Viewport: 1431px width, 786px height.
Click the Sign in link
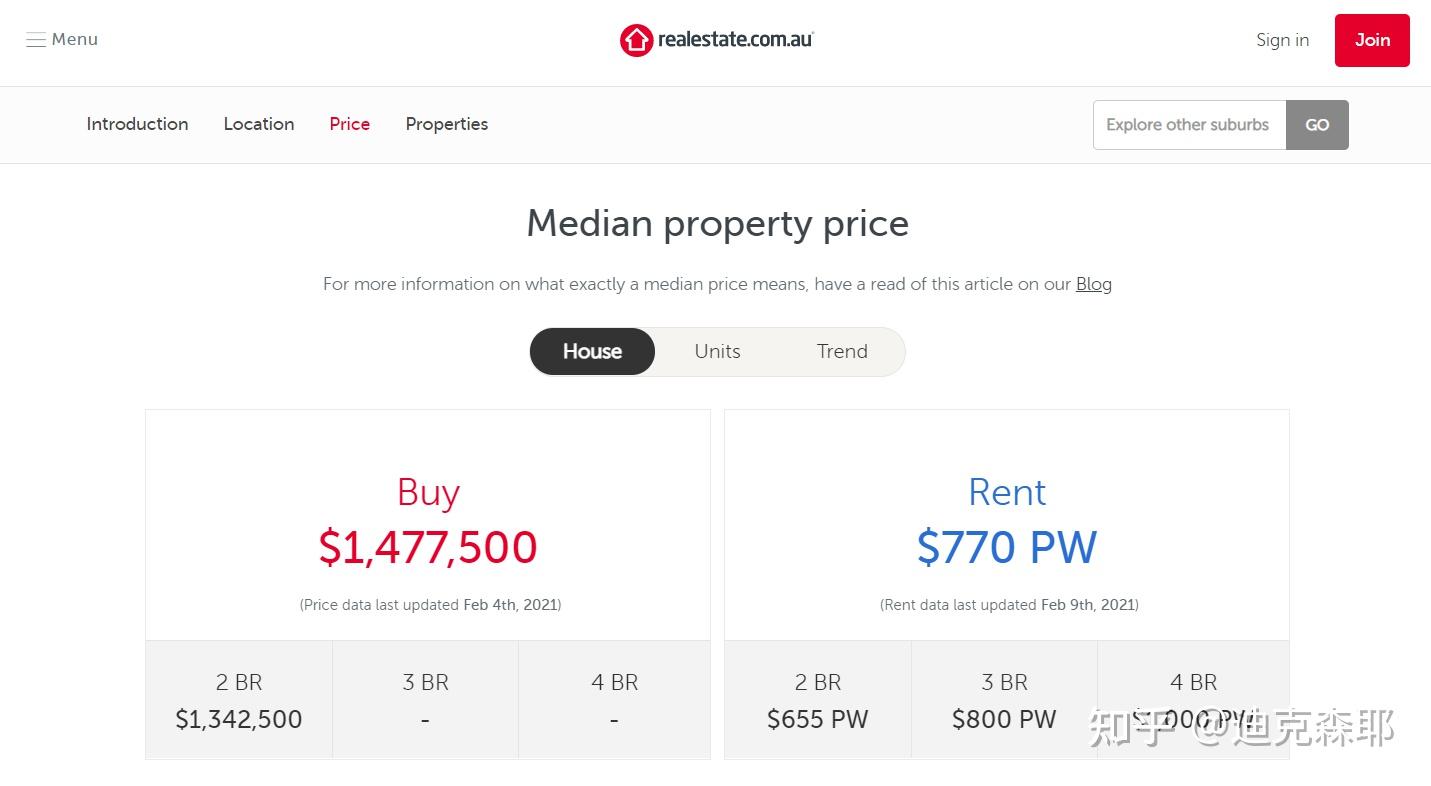click(1282, 40)
